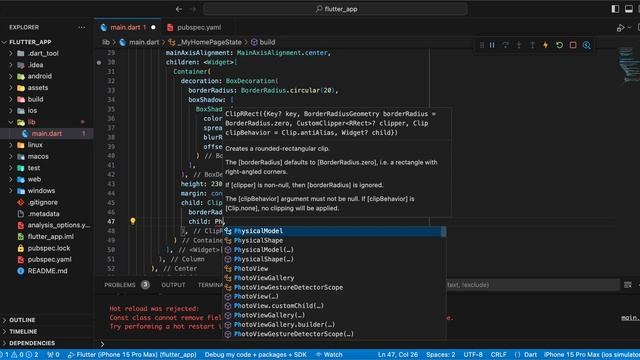Click the debug console filter input

(533, 285)
